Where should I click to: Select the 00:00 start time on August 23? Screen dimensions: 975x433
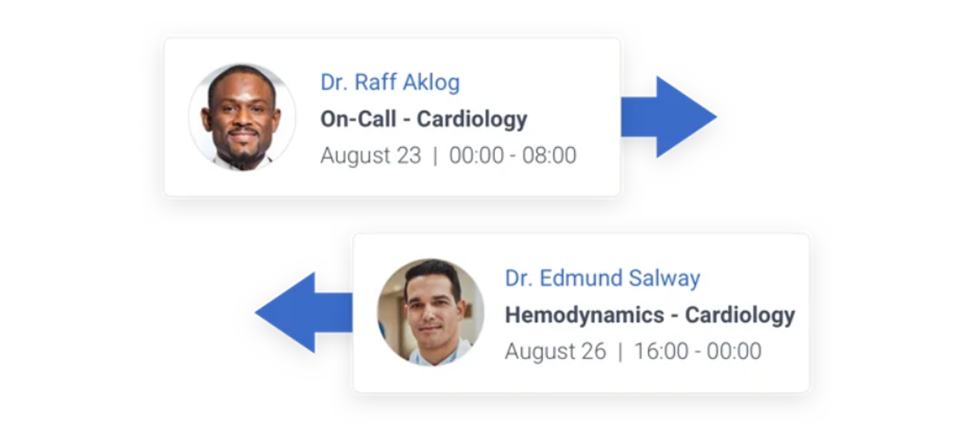475,156
